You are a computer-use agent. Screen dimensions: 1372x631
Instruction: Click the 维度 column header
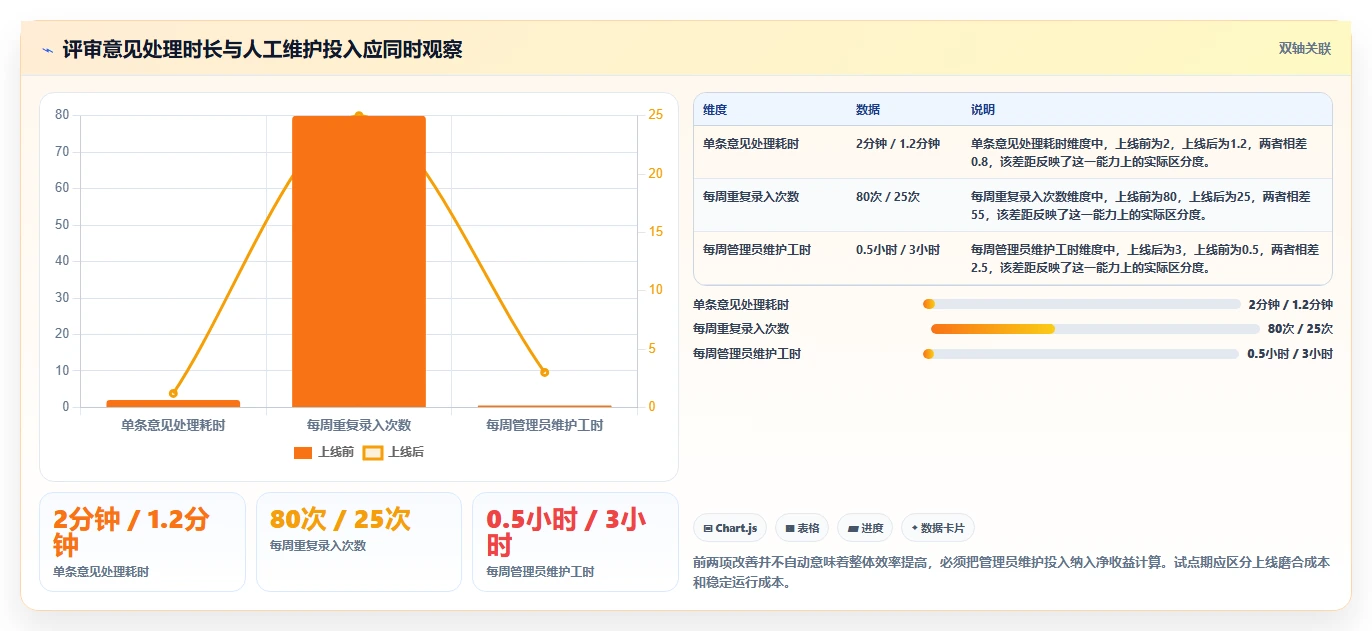pyautogui.click(x=715, y=110)
